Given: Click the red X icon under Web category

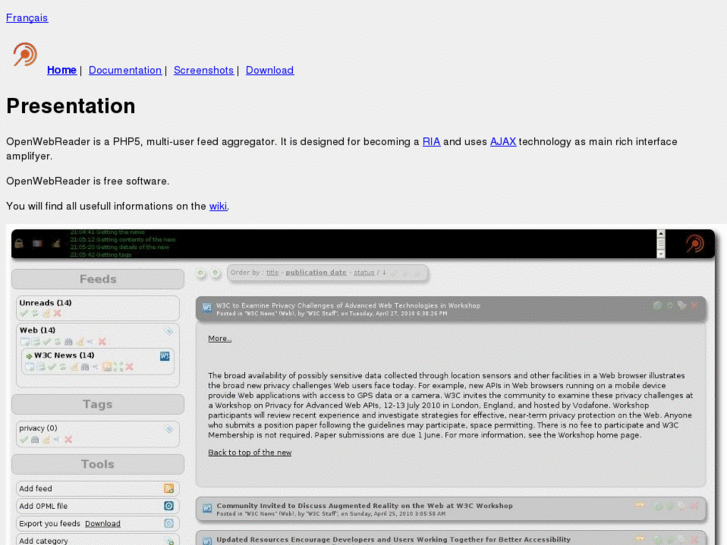Looking at the screenshot, I should pyautogui.click(x=102, y=342).
